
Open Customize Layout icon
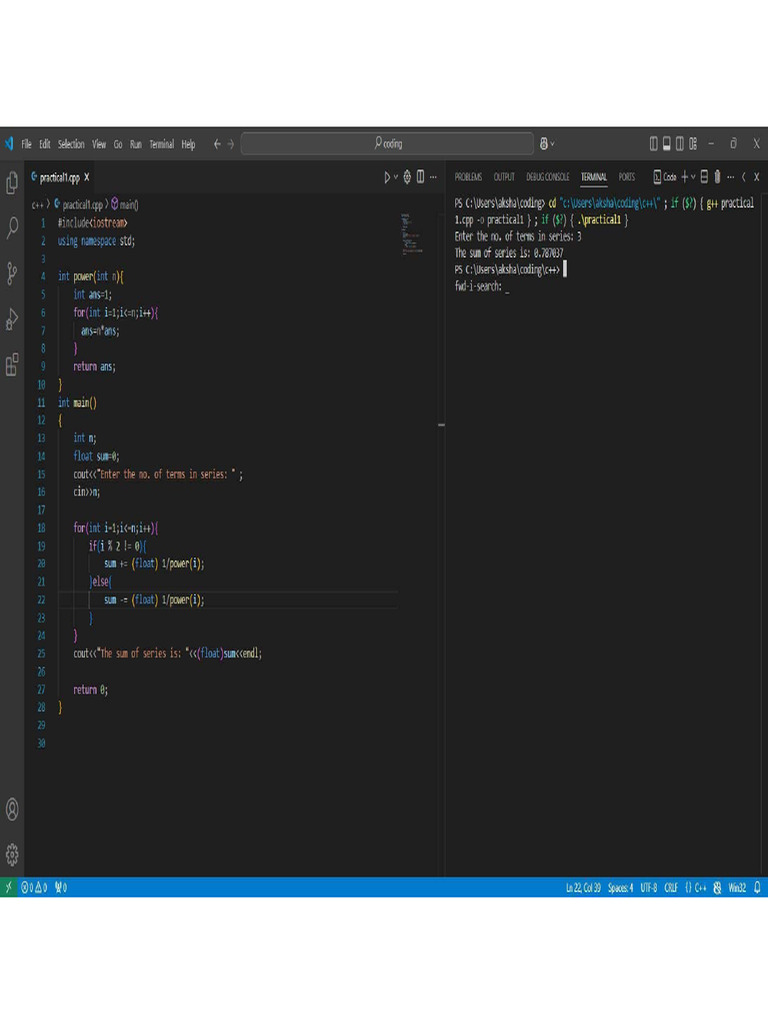click(x=692, y=144)
